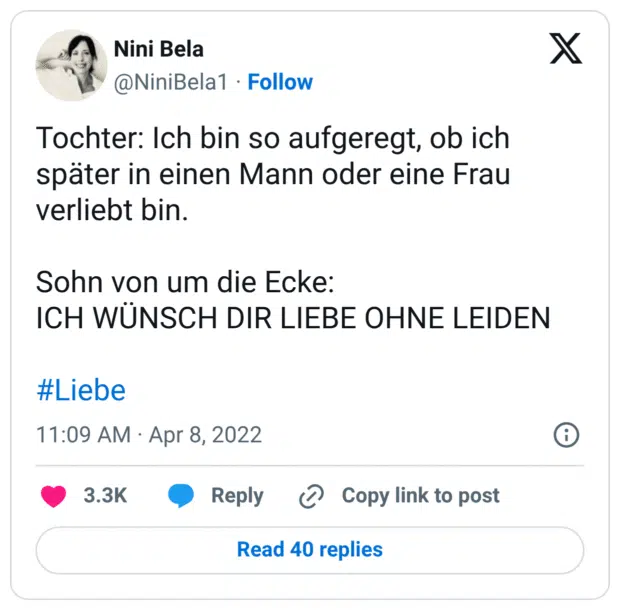The width and height of the screenshot is (620, 610).
Task: Click the Apr 8, 2022 date
Action: [x=205, y=435]
